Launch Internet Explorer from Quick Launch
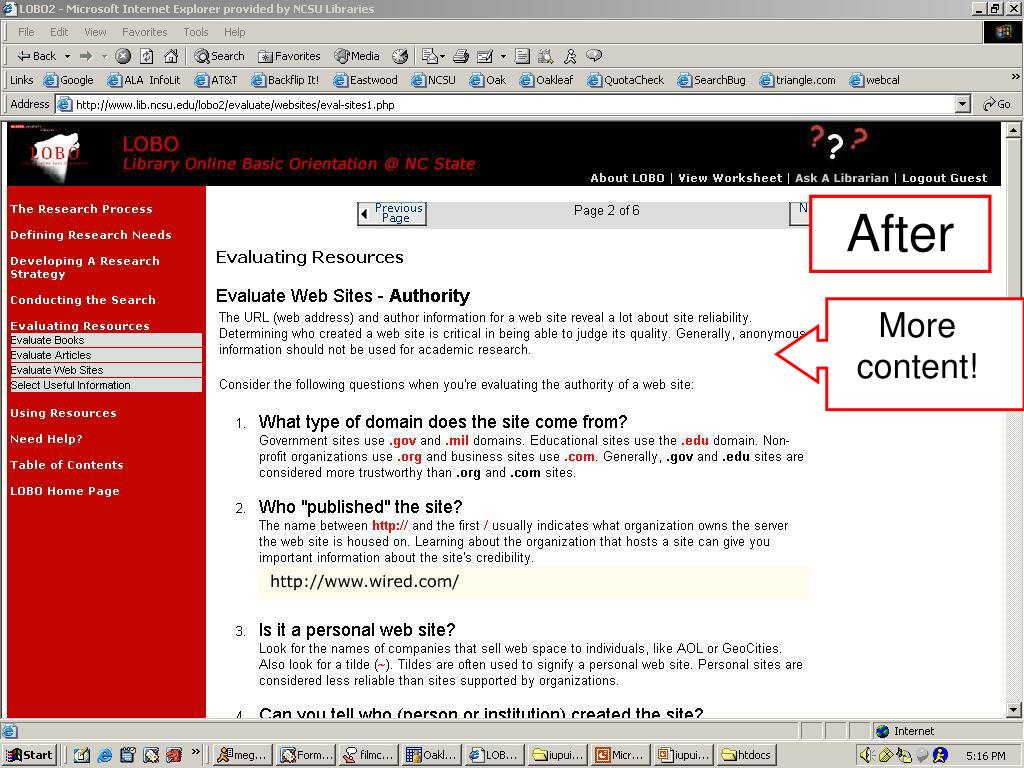 (104, 755)
